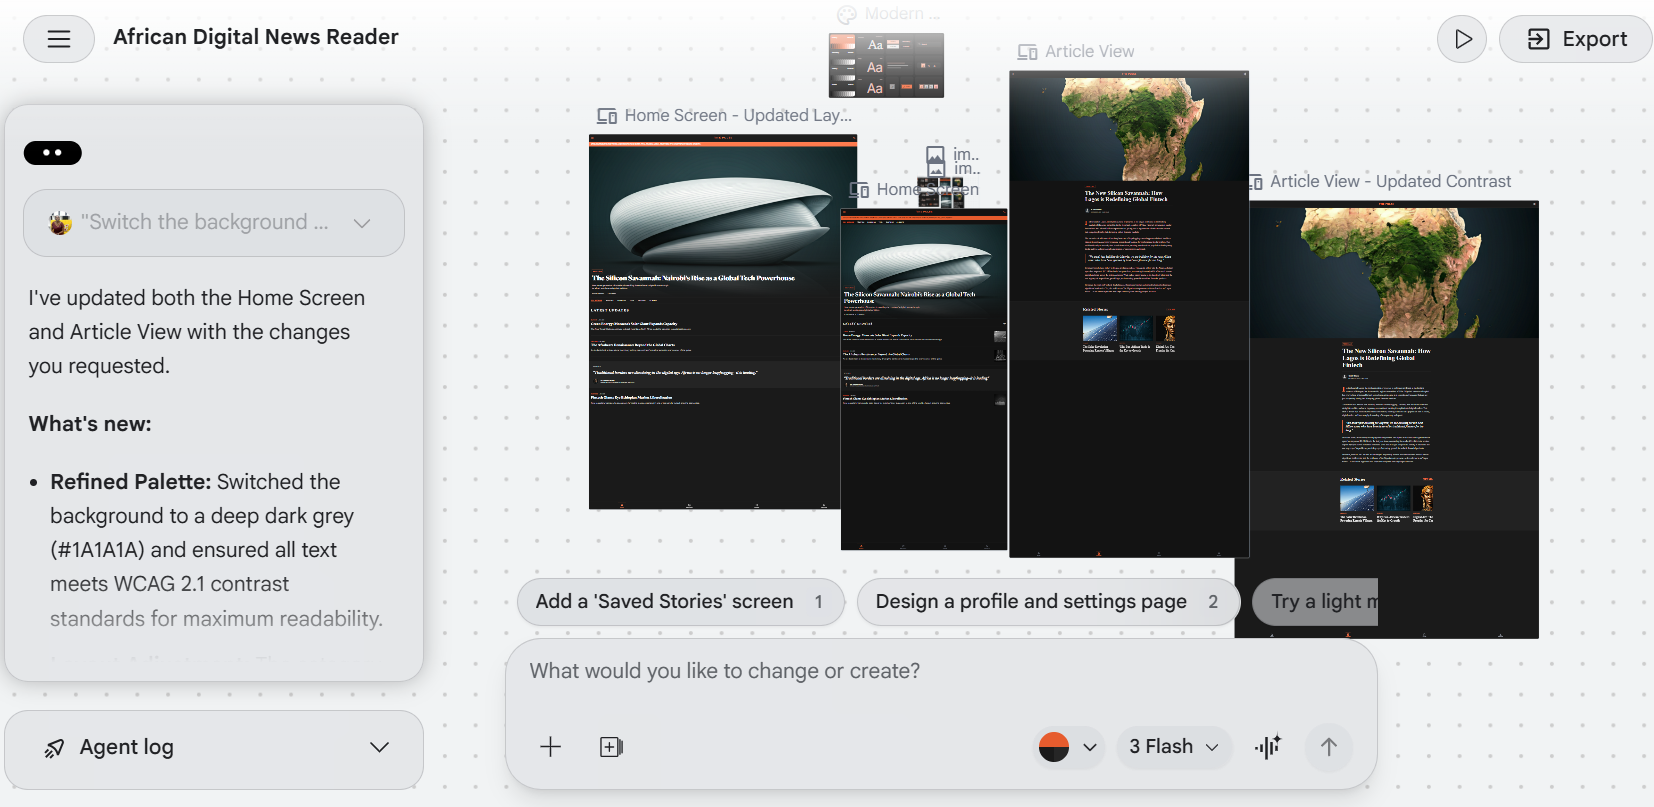Click the 'Try a light' suggestion chip
The height and width of the screenshot is (807, 1654).
coord(1316,602)
